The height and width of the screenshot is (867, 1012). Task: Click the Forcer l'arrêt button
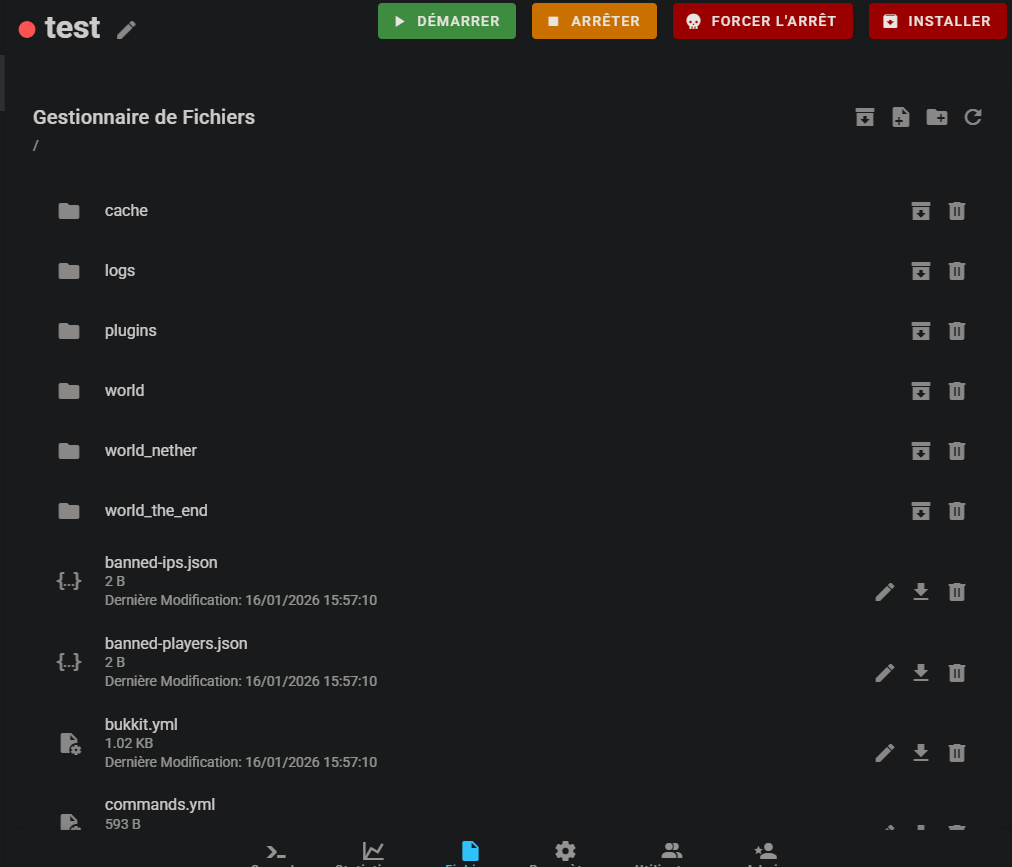point(762,21)
